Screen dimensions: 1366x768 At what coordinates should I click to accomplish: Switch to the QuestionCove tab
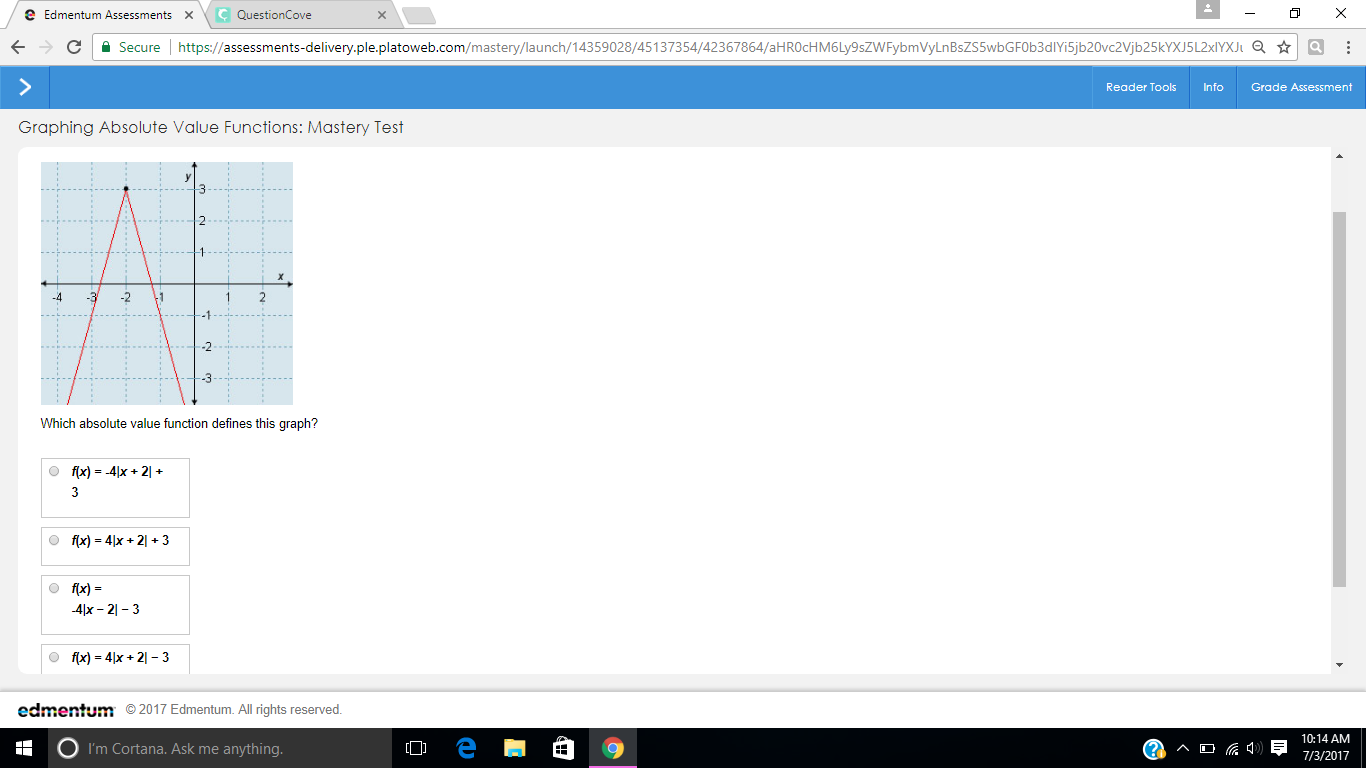[300, 15]
